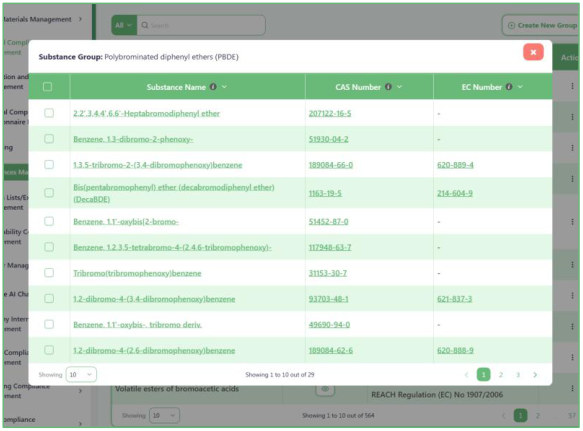The height and width of the screenshot is (431, 583).
Task: Click the search magnifier icon
Action: coord(145,25)
